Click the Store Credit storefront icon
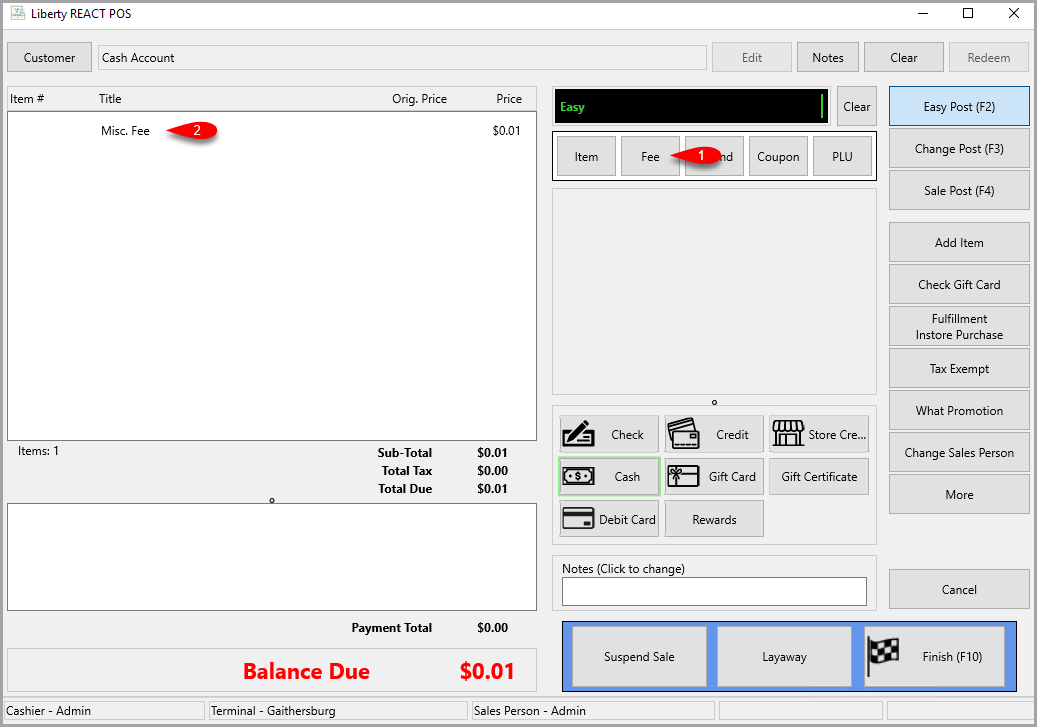This screenshot has height=727, width=1037. point(788,434)
